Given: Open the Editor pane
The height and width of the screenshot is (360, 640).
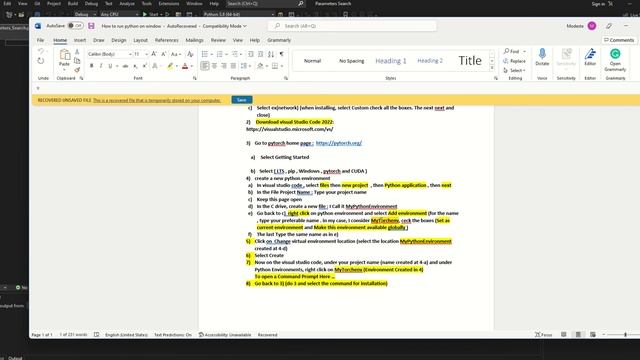Looking at the screenshot, I should pos(590,57).
